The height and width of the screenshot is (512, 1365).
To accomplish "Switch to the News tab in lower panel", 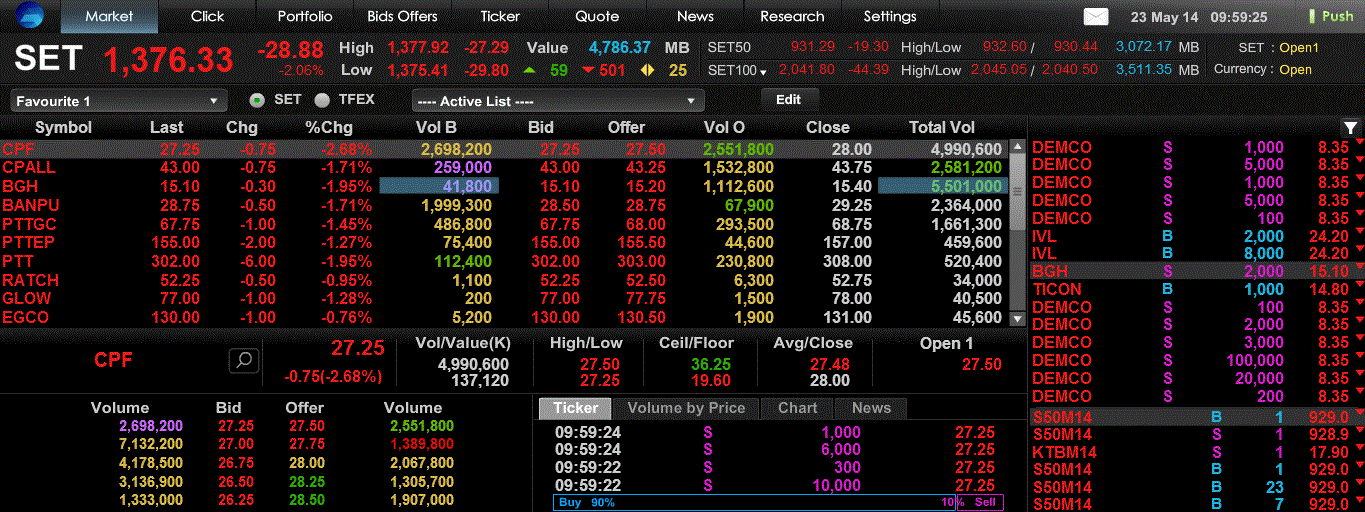I will click(x=871, y=408).
